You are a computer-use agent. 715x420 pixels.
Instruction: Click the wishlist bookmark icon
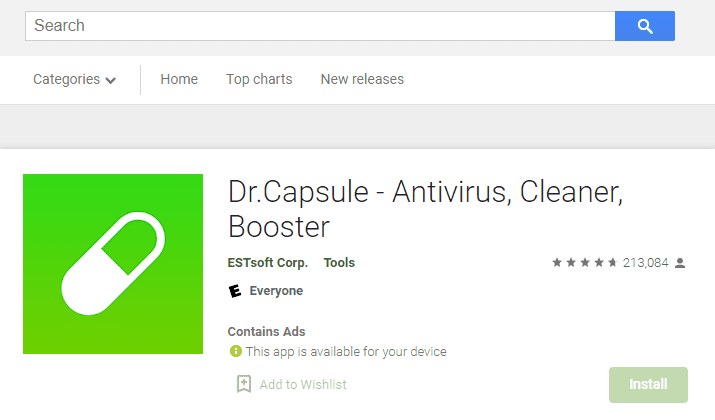244,384
